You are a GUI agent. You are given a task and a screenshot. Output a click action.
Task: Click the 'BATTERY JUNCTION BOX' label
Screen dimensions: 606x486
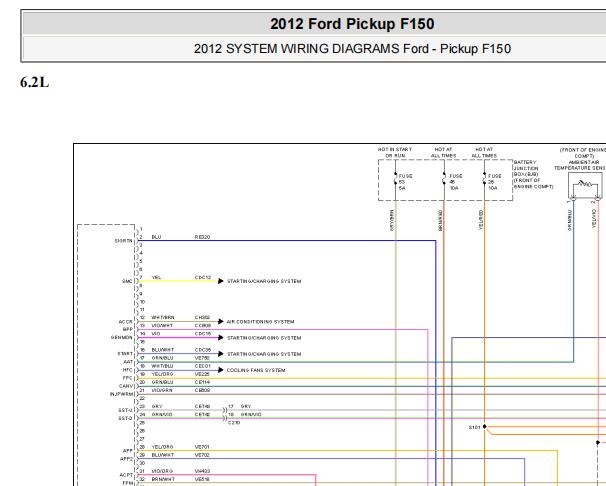click(x=533, y=174)
